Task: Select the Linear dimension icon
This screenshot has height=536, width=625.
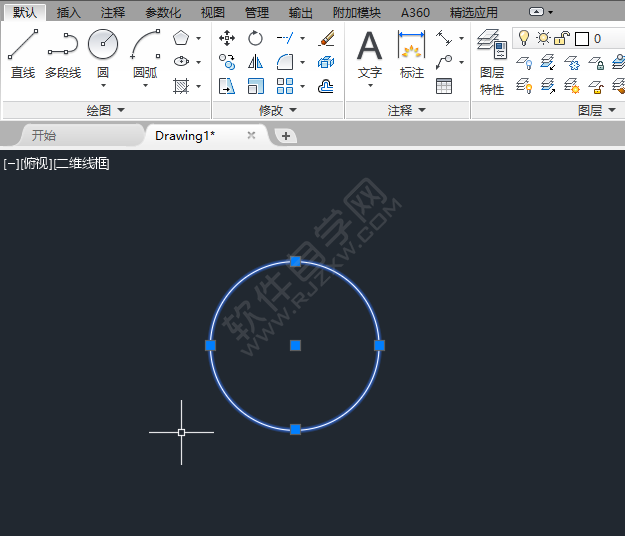Action: click(444, 38)
